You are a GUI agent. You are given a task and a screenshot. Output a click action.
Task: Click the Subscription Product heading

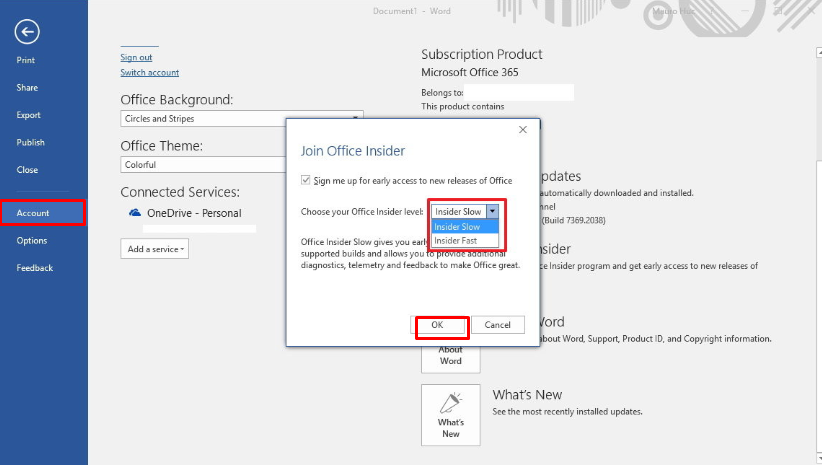pyautogui.click(x=482, y=55)
